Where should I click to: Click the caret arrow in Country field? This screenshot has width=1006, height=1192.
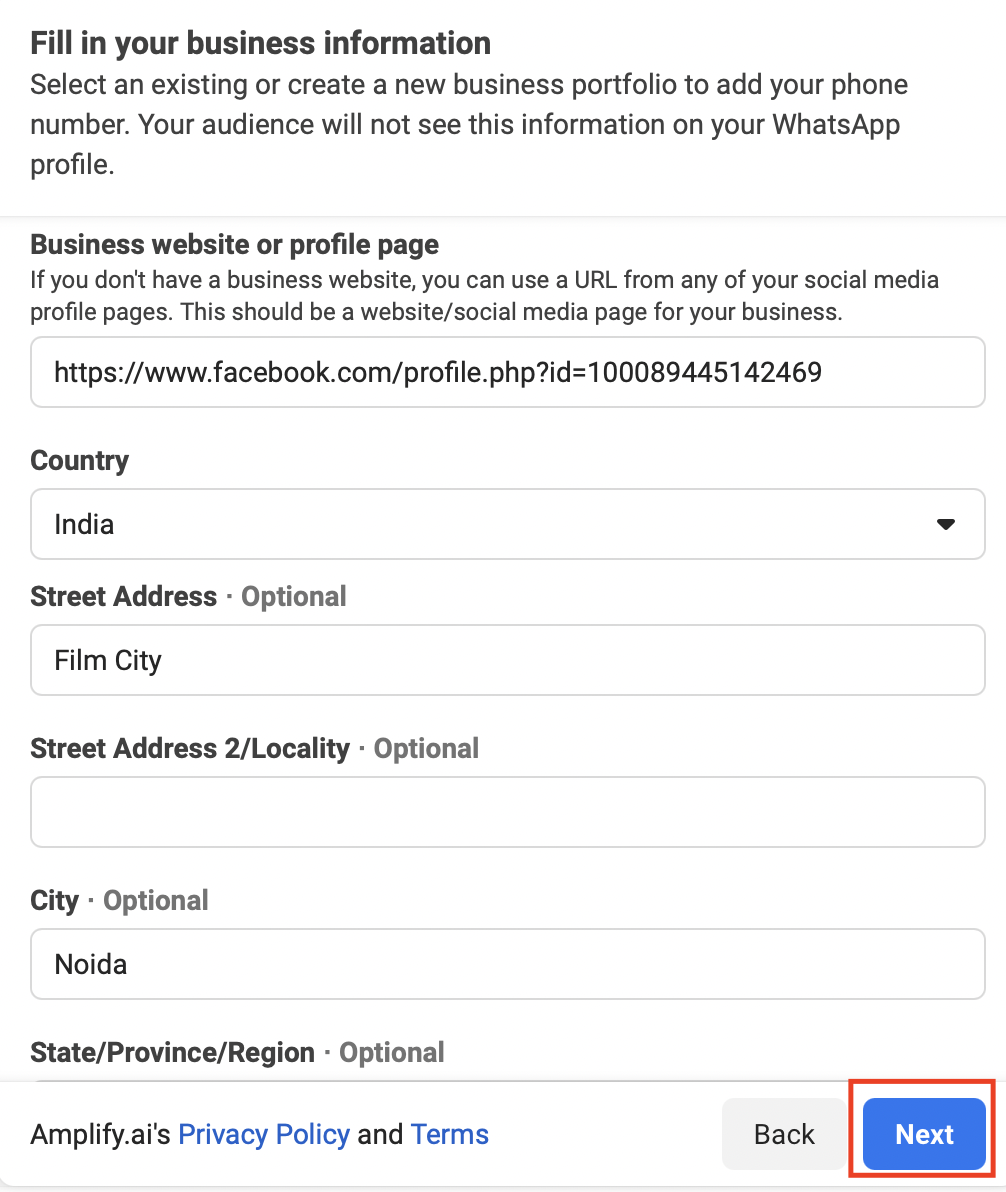point(945,524)
